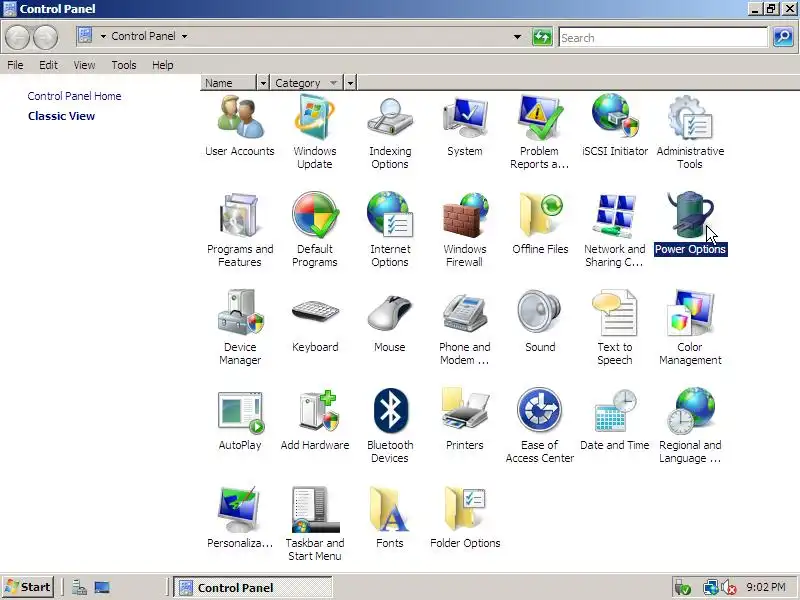
Task: Click Server Manager quick launch icon
Action: click(x=79, y=588)
